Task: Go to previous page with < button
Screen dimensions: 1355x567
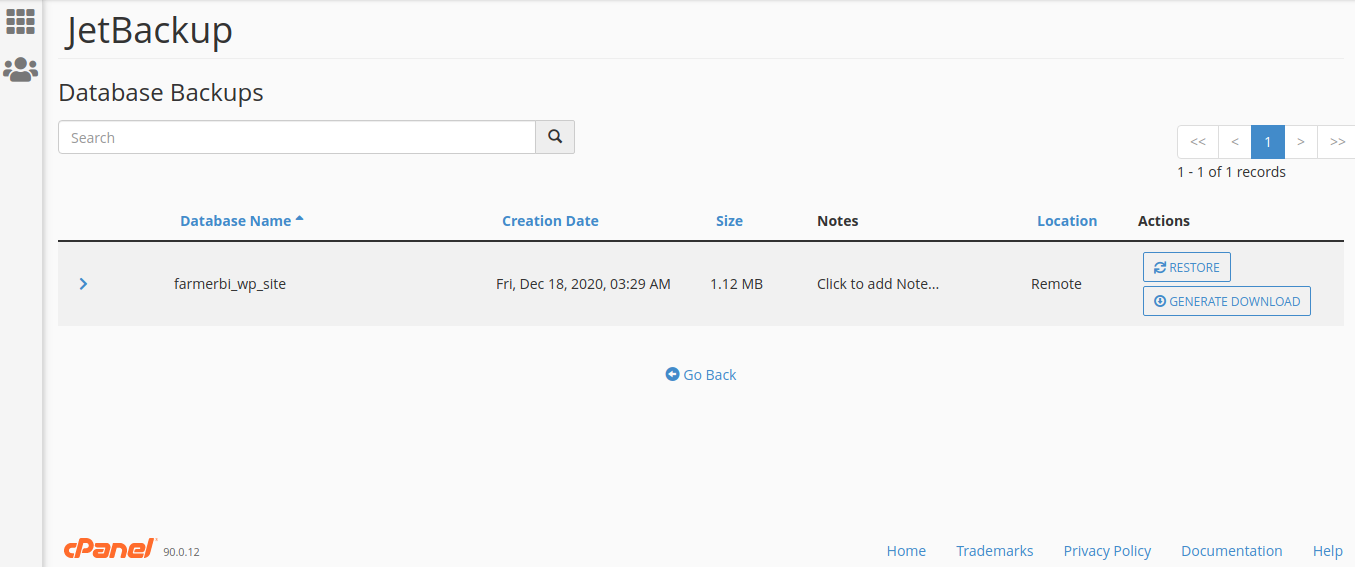Action: [1235, 142]
